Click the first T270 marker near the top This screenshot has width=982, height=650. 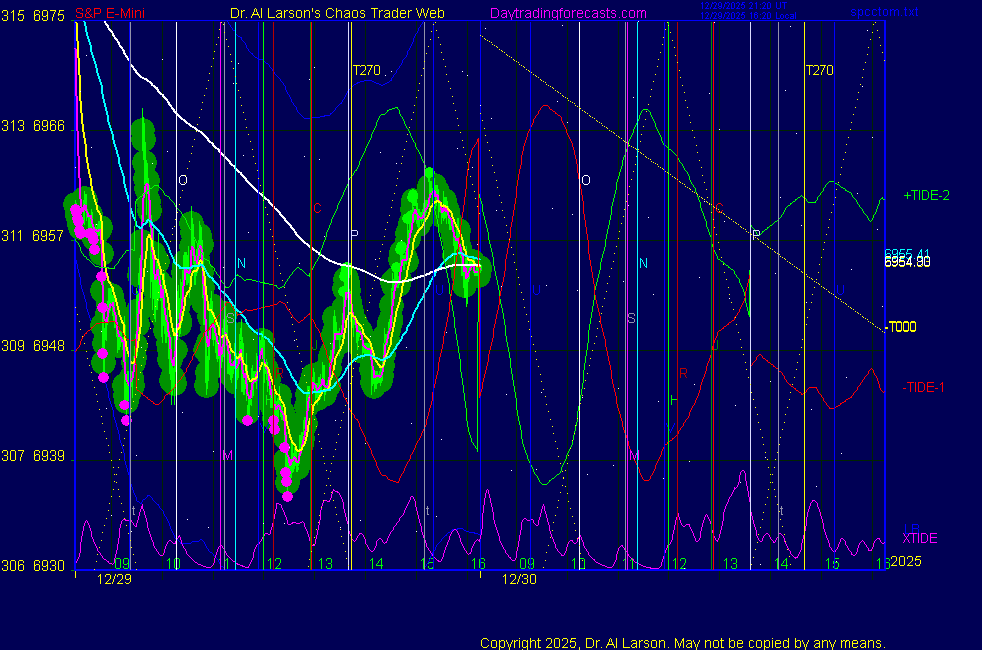(368, 71)
